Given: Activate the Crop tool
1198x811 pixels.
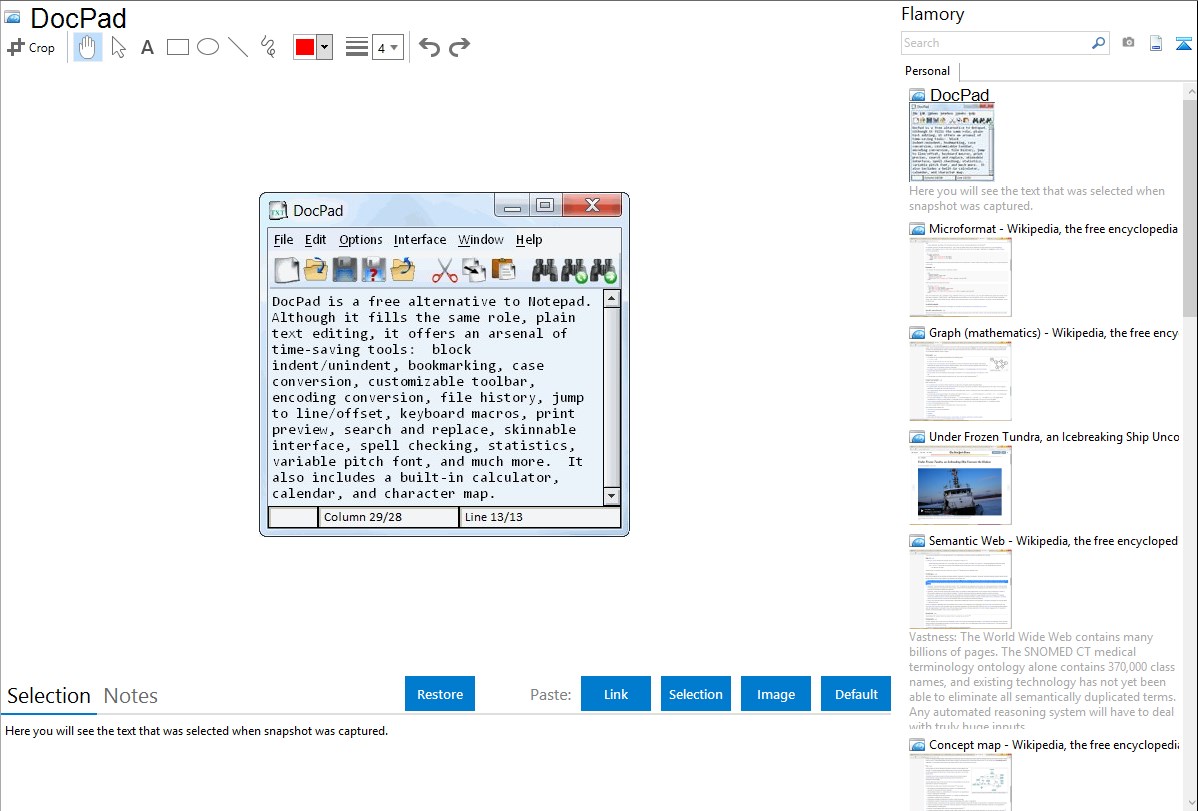Looking at the screenshot, I should (31, 47).
